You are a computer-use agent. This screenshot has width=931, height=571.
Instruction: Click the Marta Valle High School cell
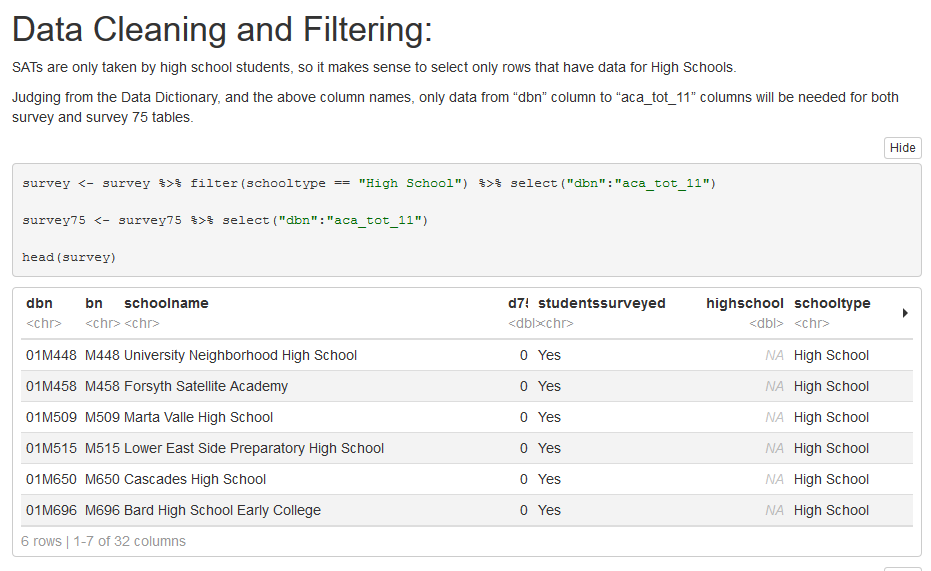point(198,417)
